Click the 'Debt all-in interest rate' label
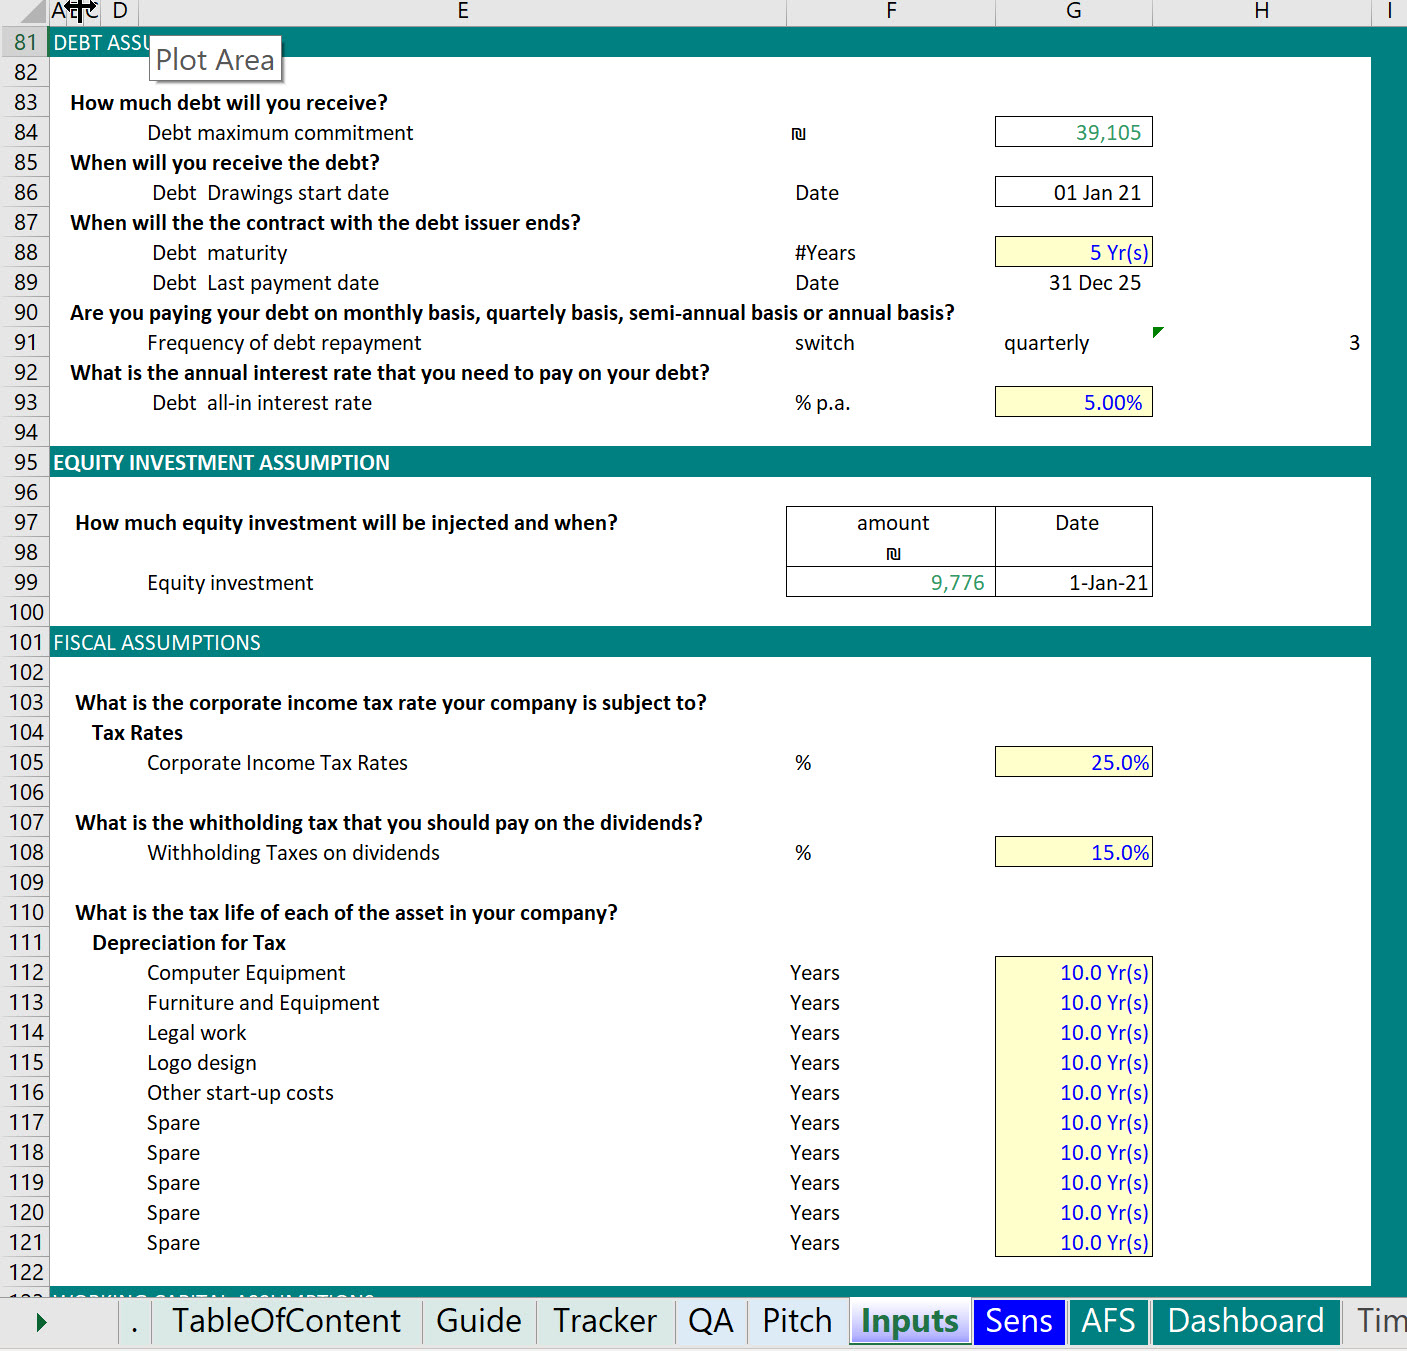This screenshot has height=1351, width=1407. coord(262,403)
